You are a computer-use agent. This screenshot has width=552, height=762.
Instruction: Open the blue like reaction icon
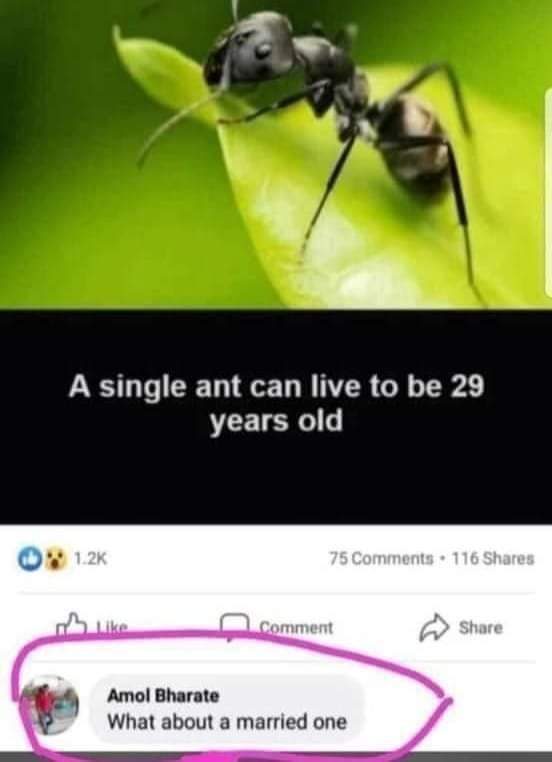pos(29,559)
